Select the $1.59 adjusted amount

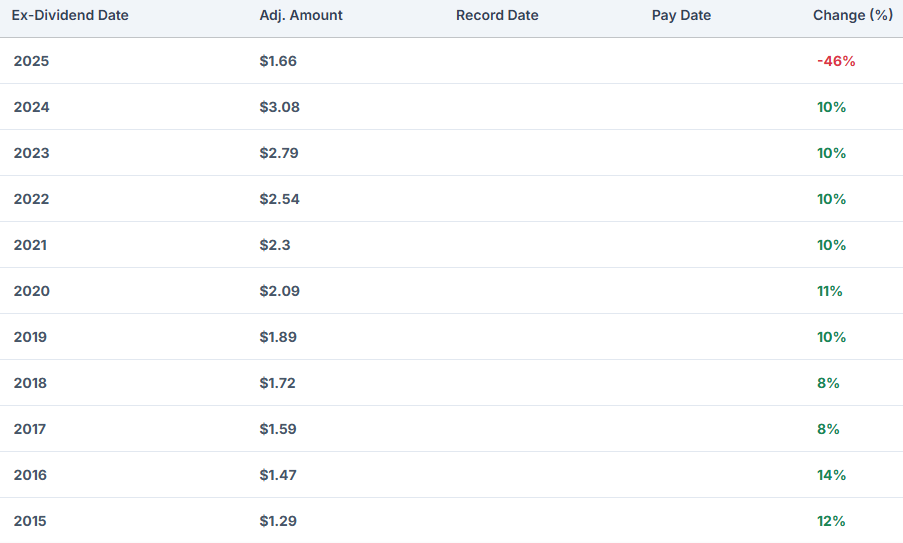point(278,429)
